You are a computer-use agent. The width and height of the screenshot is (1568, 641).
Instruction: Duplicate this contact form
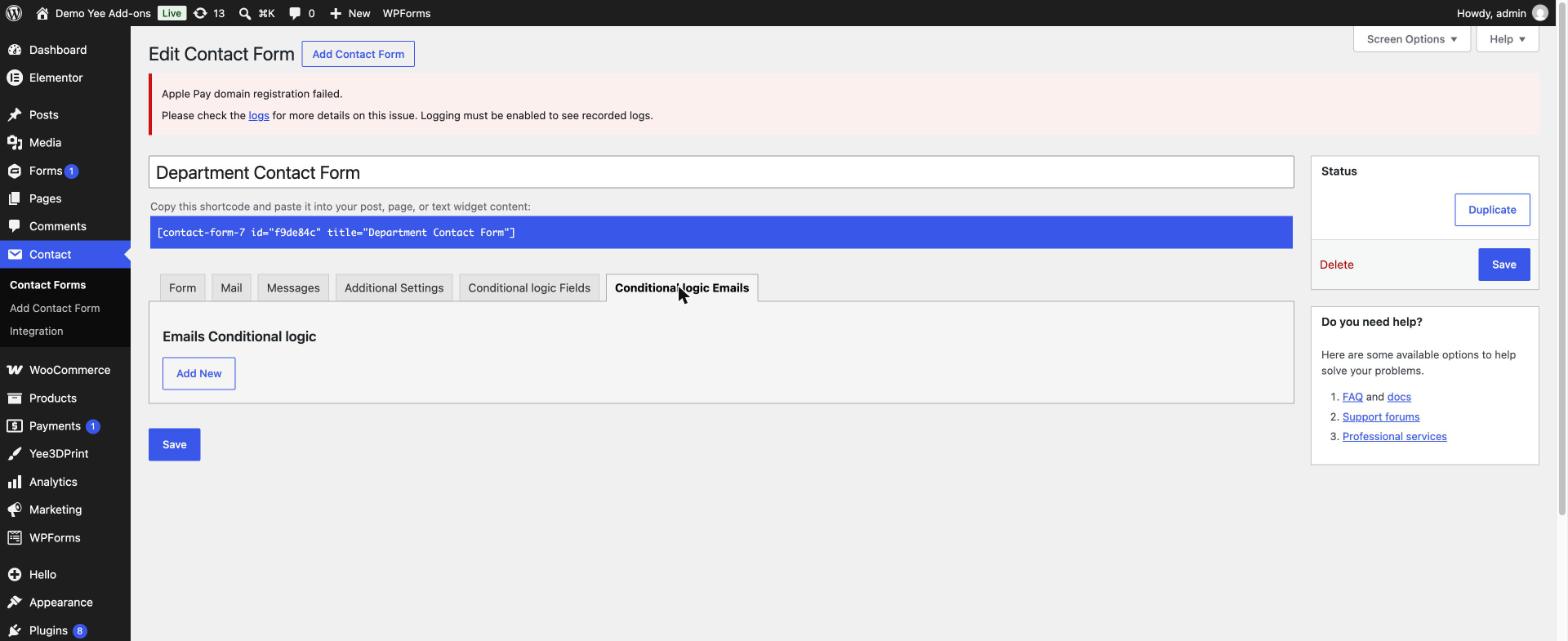[x=1492, y=210]
